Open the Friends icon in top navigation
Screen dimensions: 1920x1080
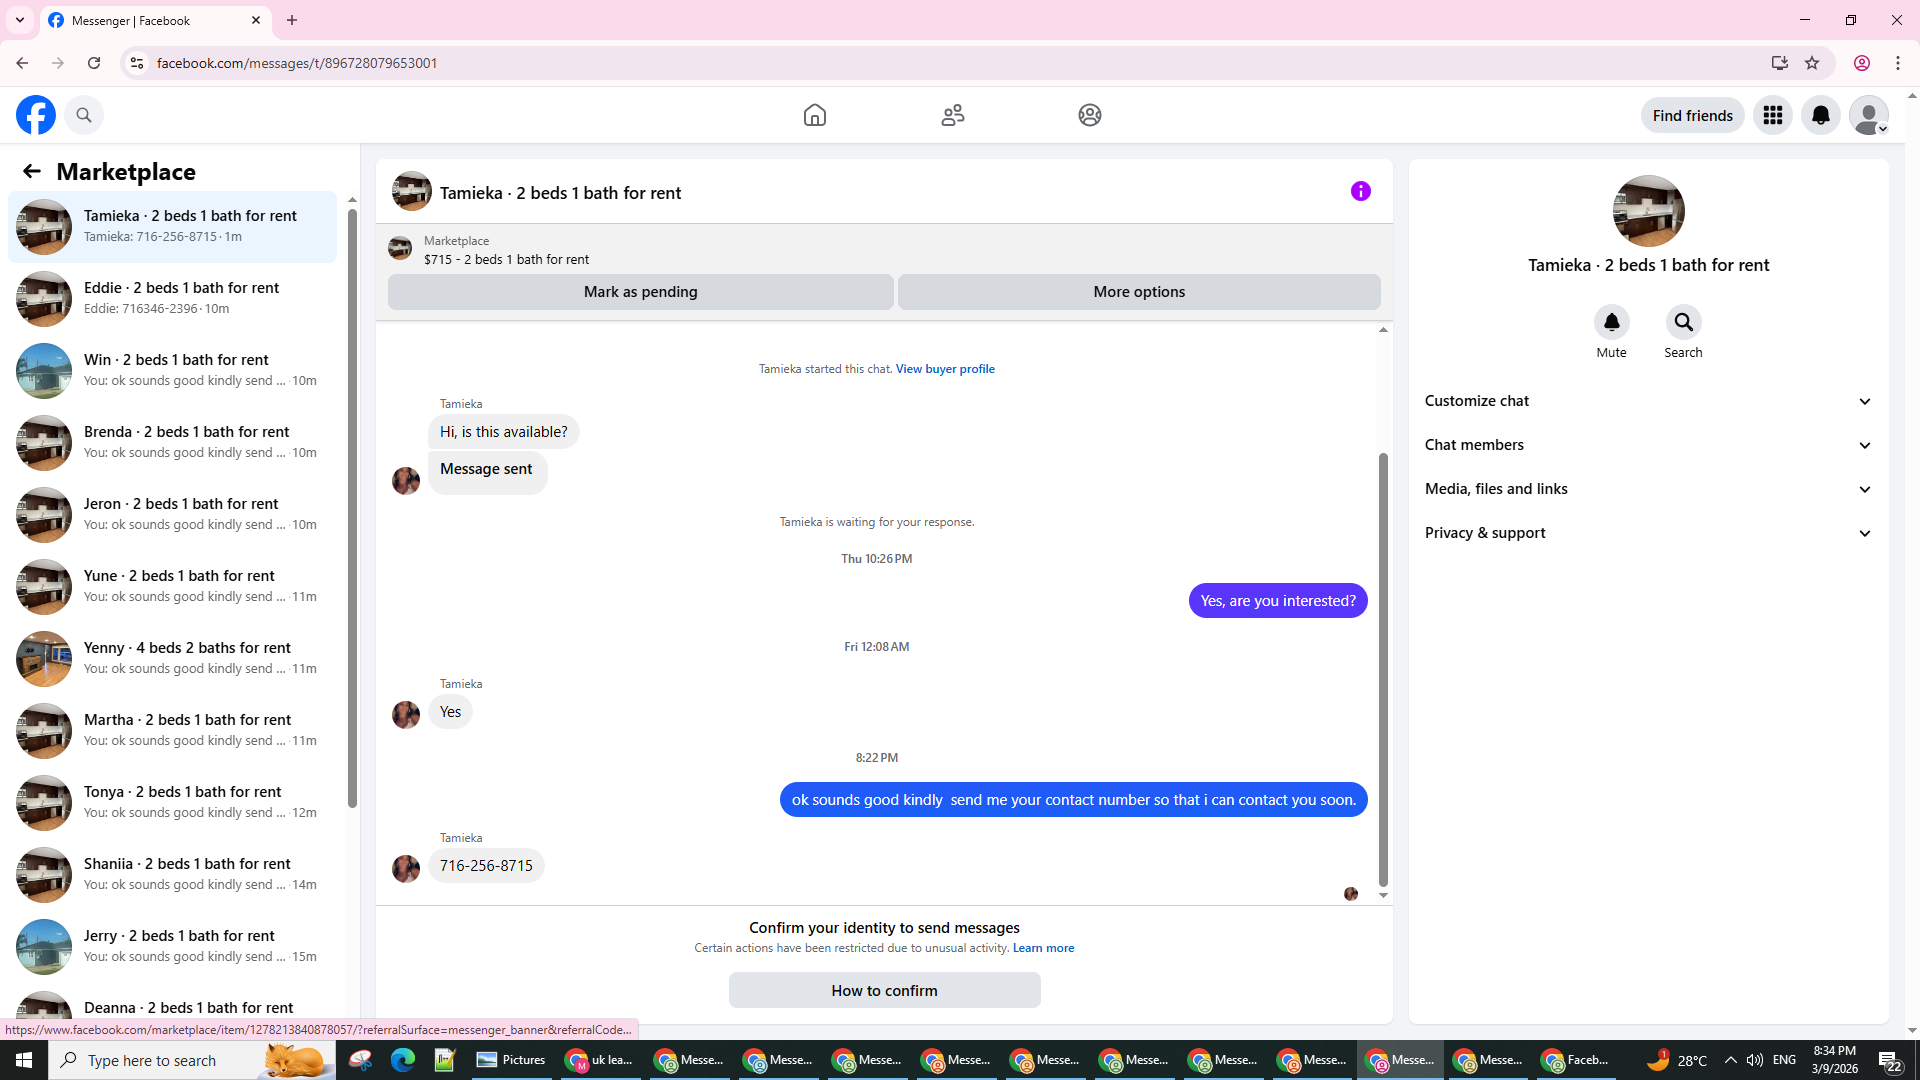click(953, 115)
